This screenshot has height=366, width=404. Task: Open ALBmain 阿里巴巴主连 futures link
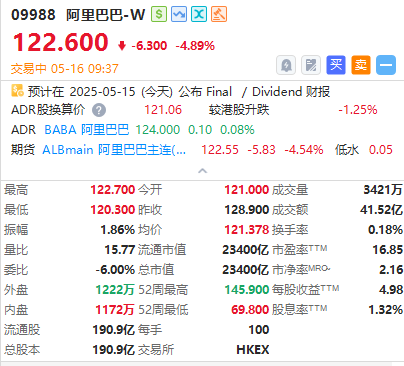coord(114,150)
